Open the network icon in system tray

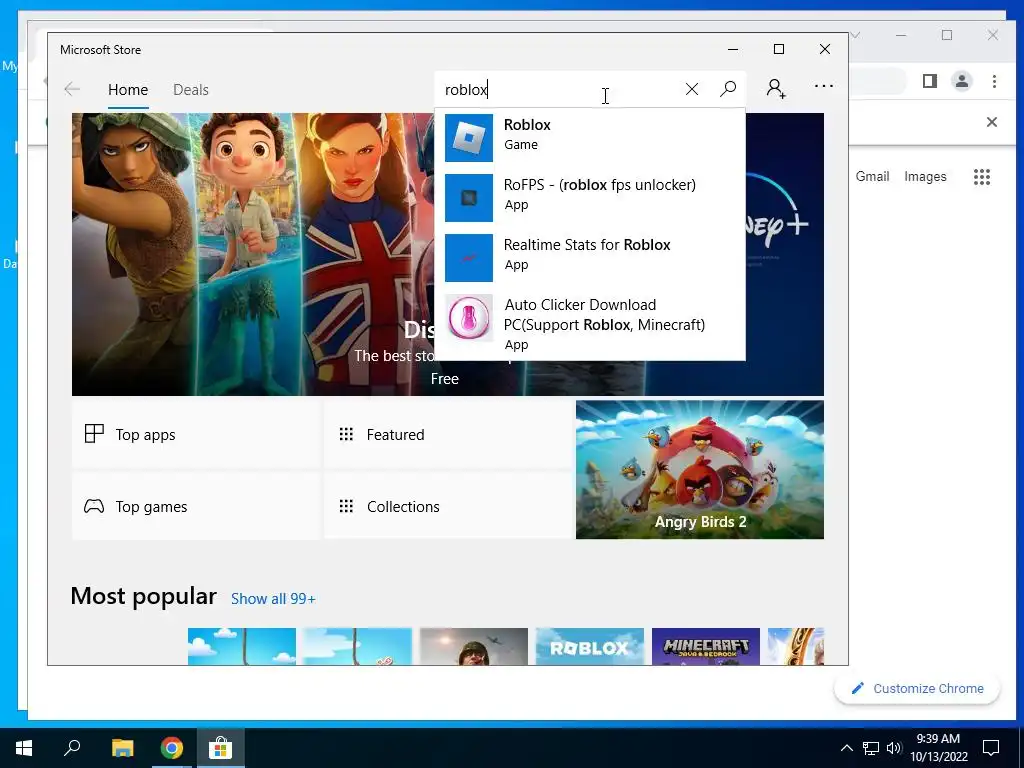(x=871, y=748)
